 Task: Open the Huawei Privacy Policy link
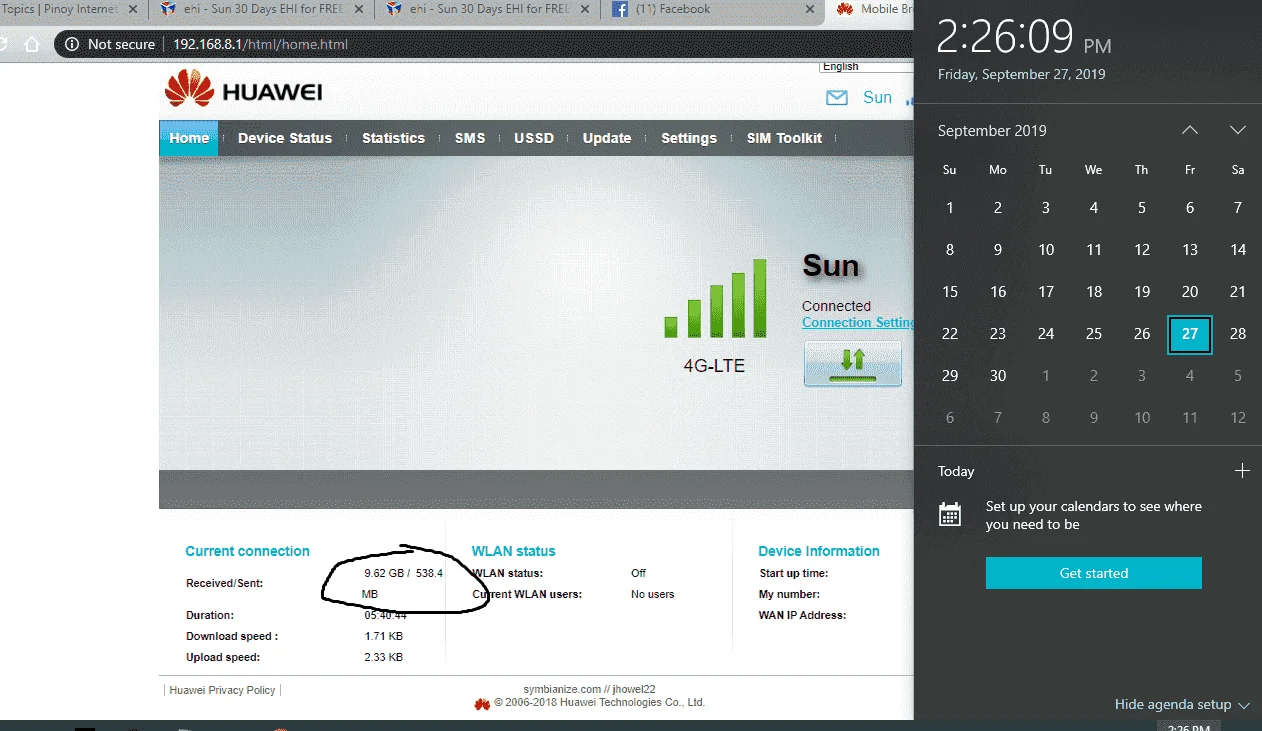222,690
